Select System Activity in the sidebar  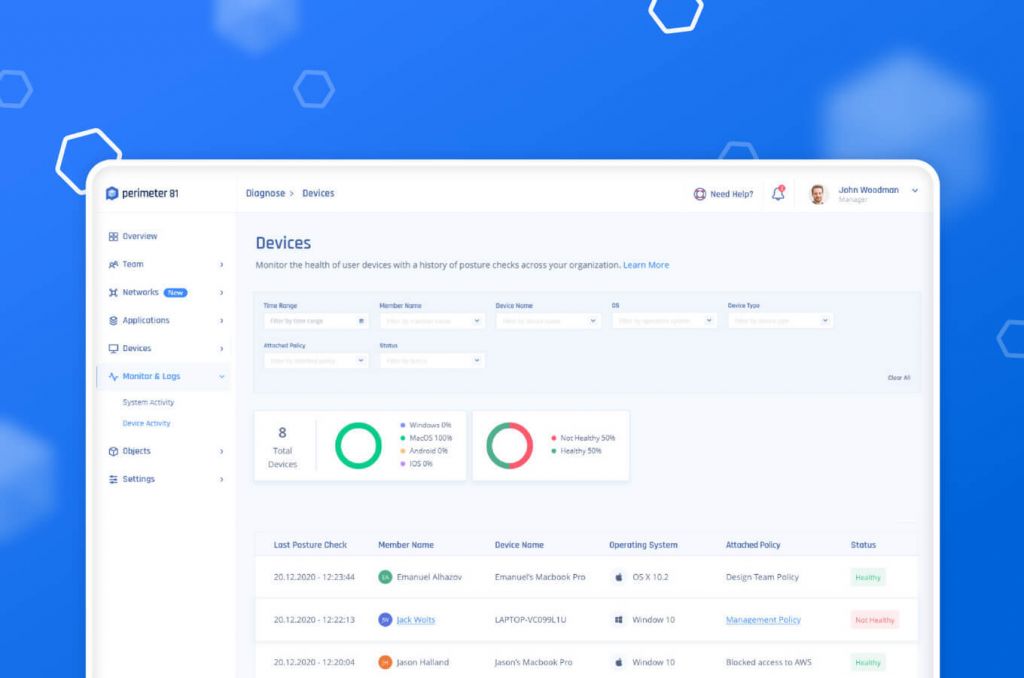[148, 402]
